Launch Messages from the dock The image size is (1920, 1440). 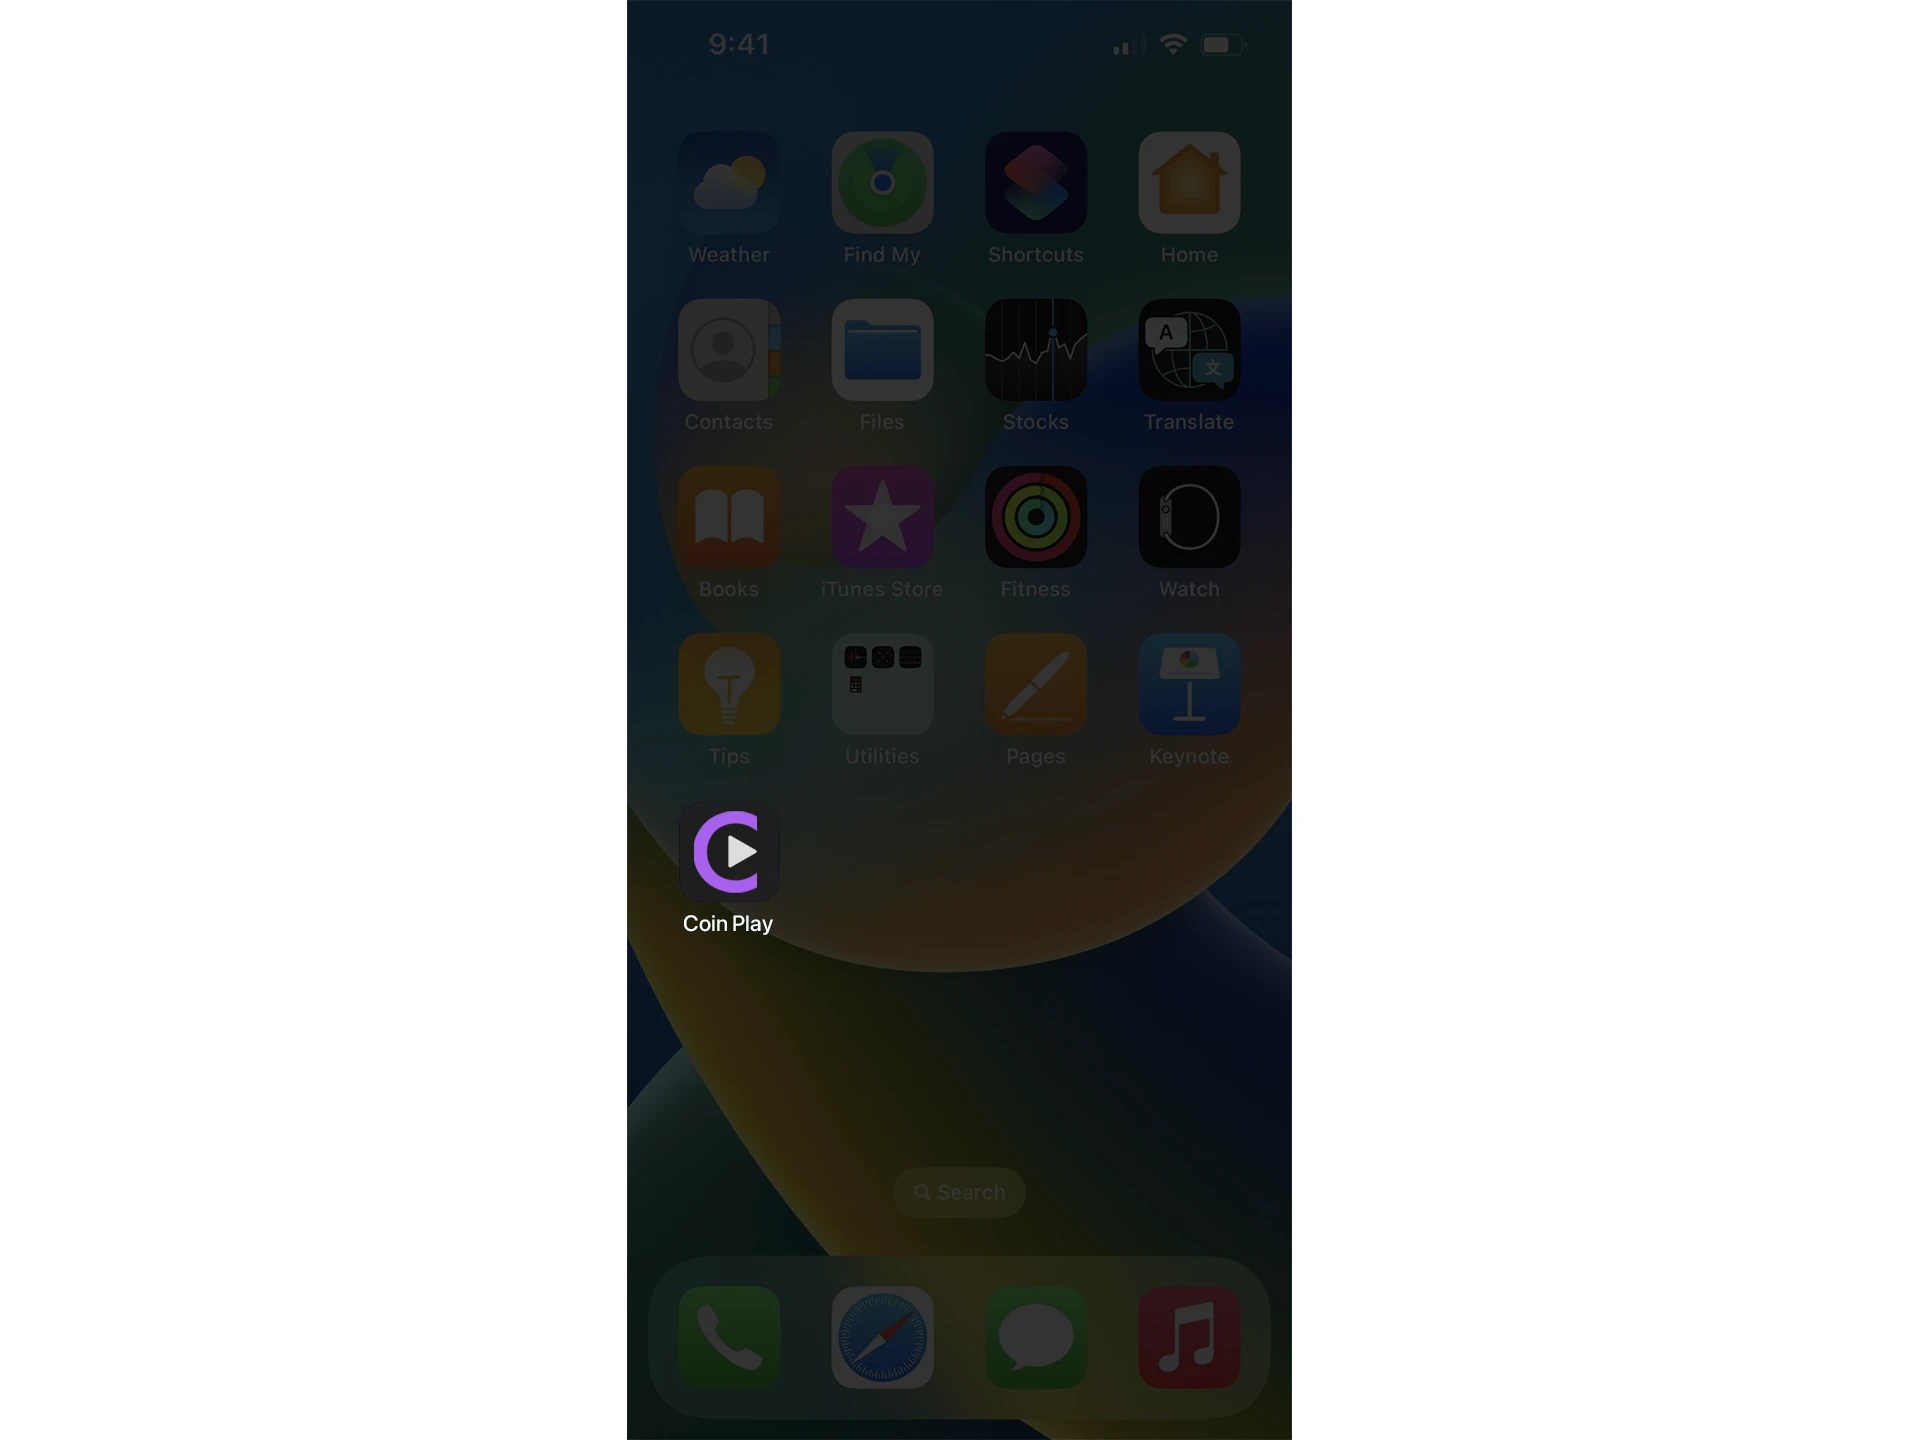[1036, 1337]
